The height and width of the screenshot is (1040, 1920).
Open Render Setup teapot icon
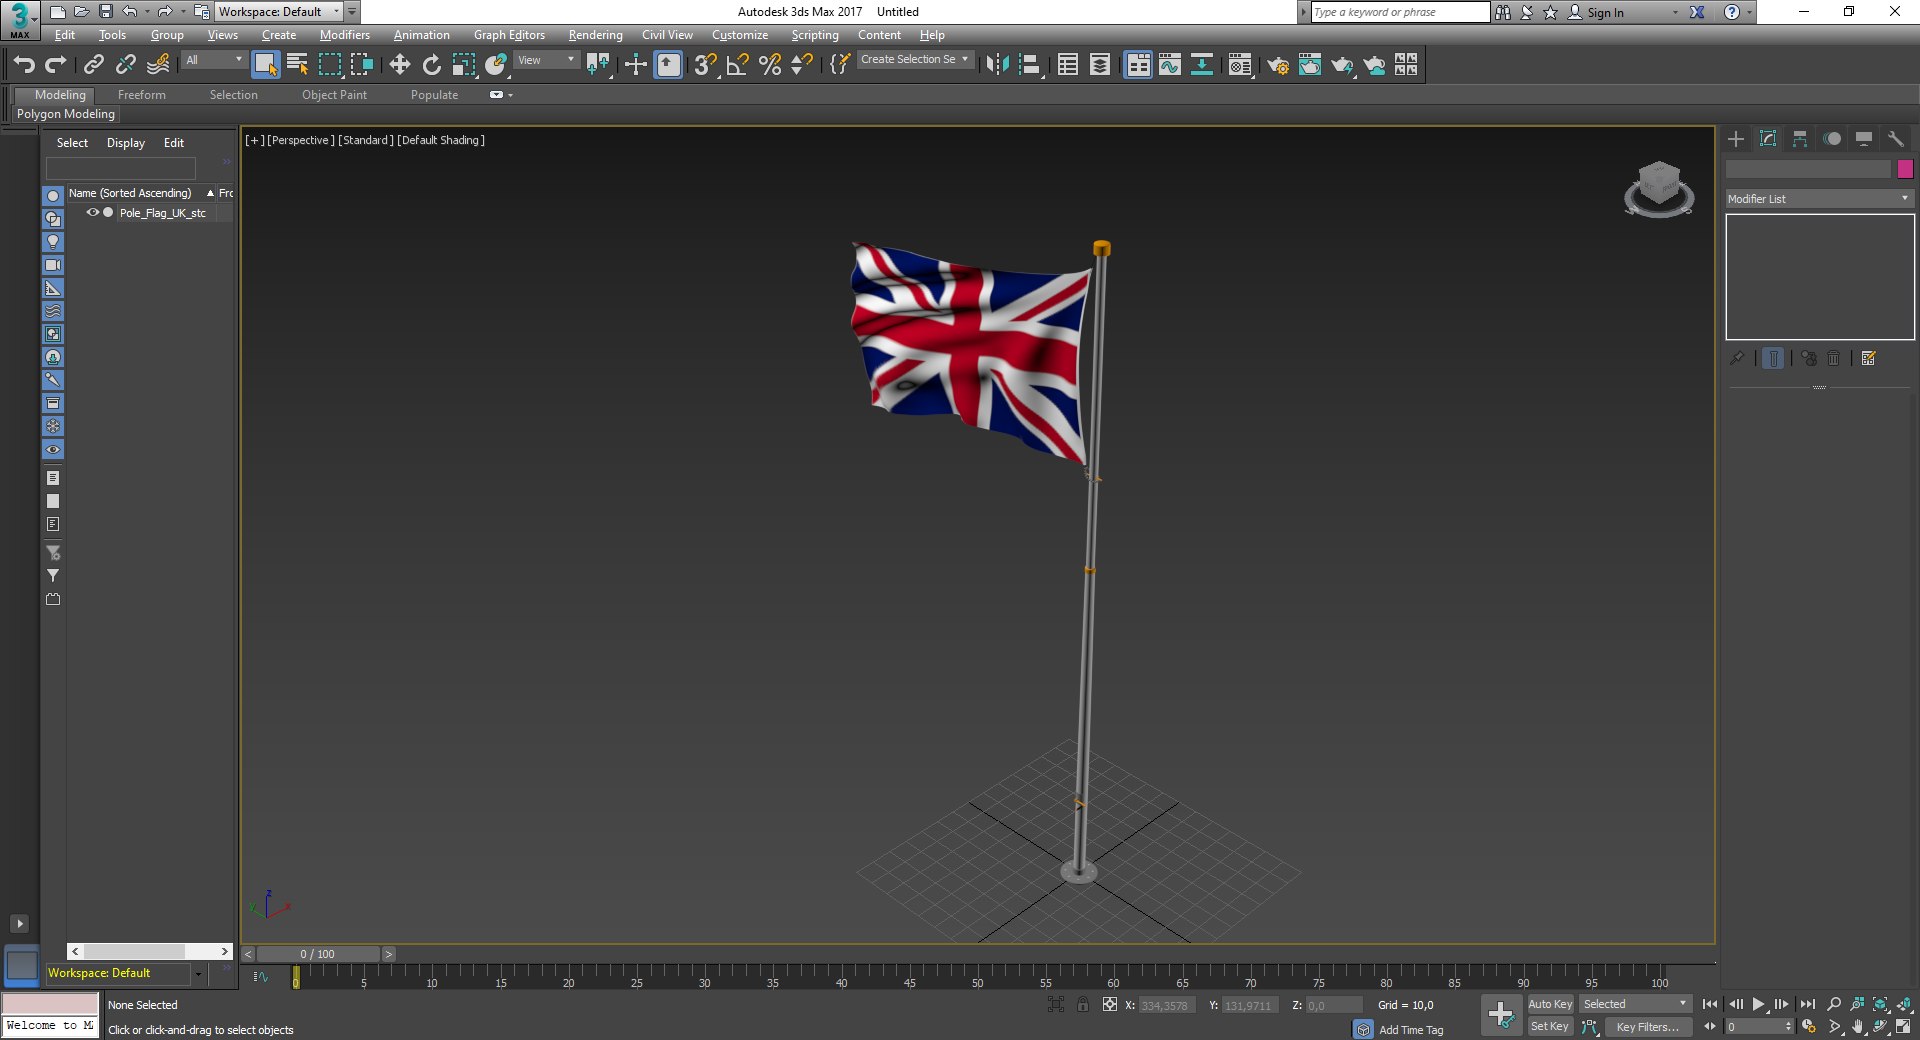click(1278, 65)
